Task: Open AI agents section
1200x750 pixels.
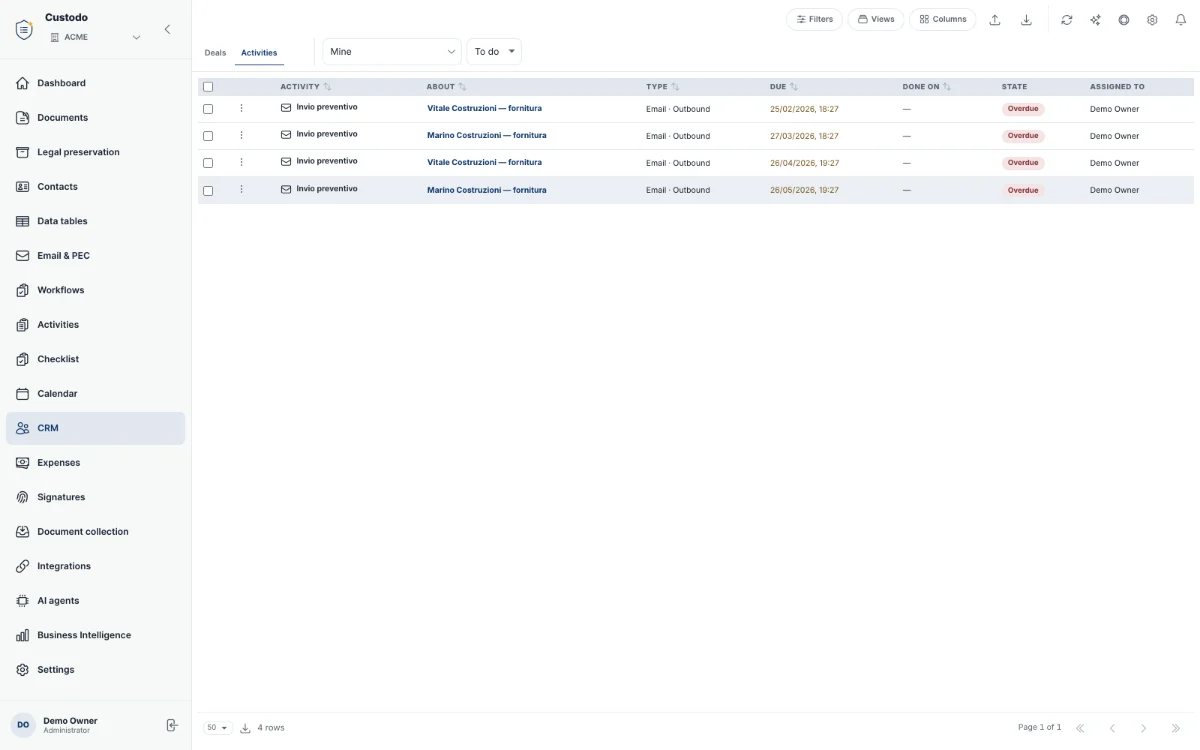Action: 95,601
